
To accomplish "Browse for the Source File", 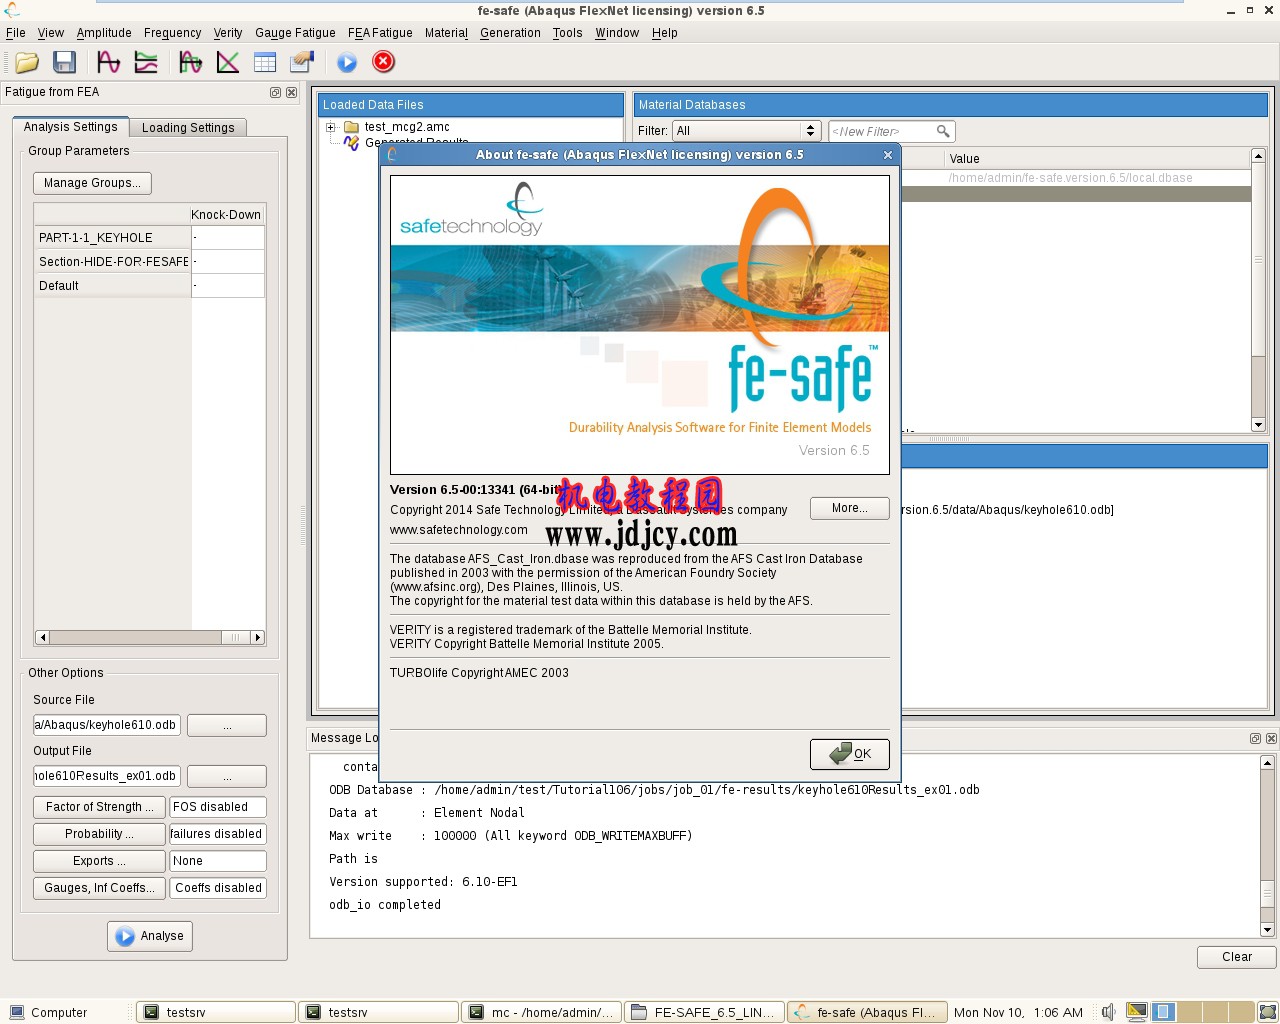I will coord(227,725).
